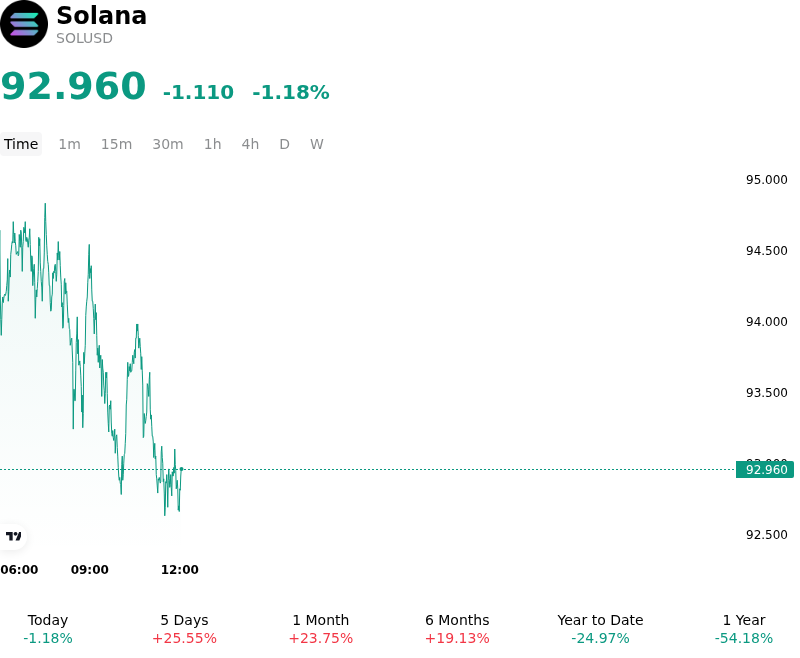800x658 pixels.
Task: Click the SOLUSD ticker symbol
Action: coord(84,39)
